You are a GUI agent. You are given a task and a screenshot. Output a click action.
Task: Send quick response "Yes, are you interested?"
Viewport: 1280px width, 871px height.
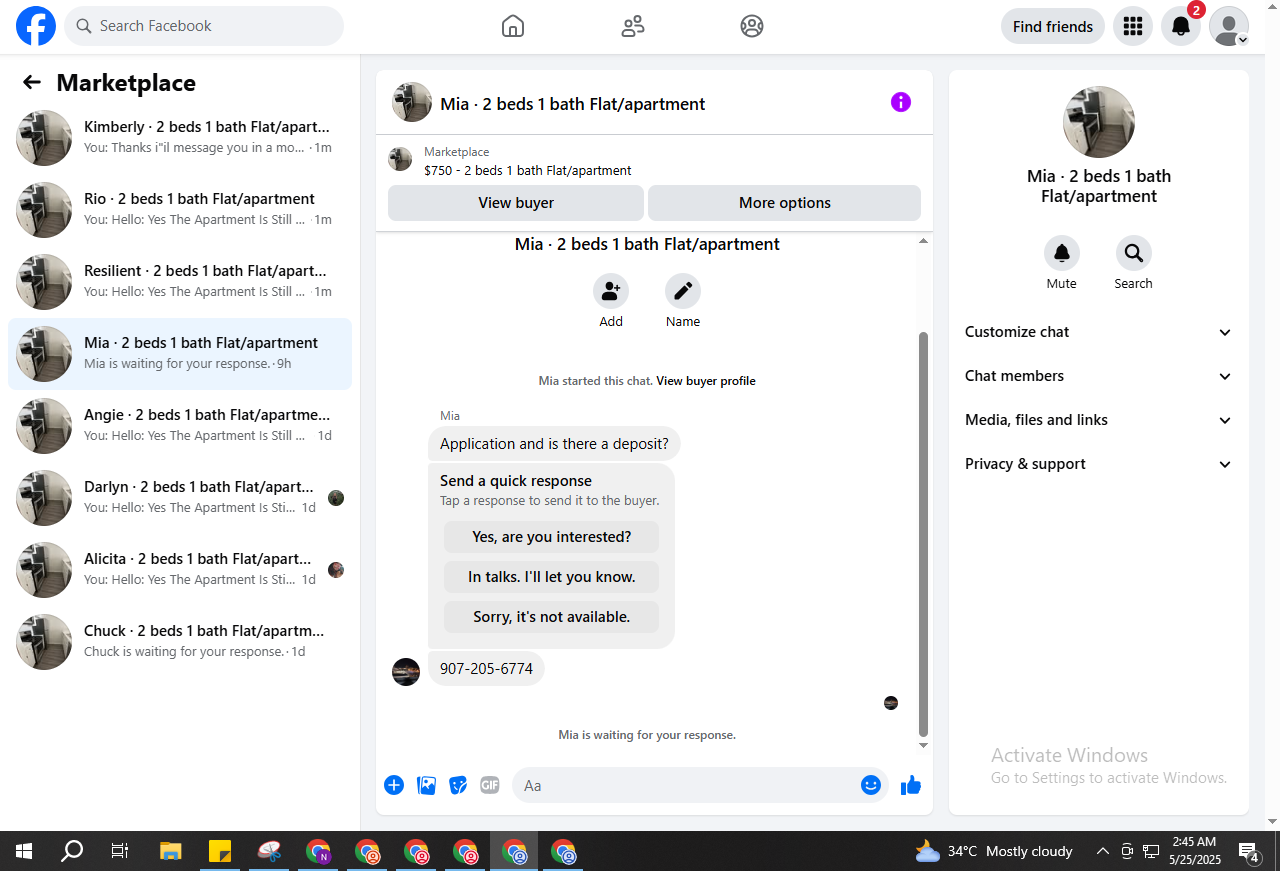[x=552, y=537]
